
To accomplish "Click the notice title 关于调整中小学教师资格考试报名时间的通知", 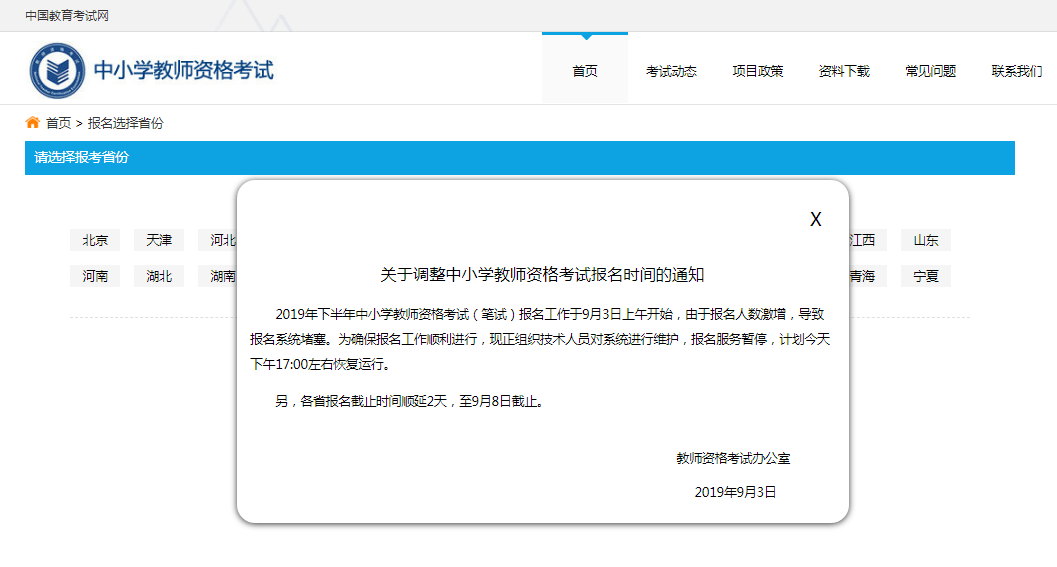I will pos(542,274).
